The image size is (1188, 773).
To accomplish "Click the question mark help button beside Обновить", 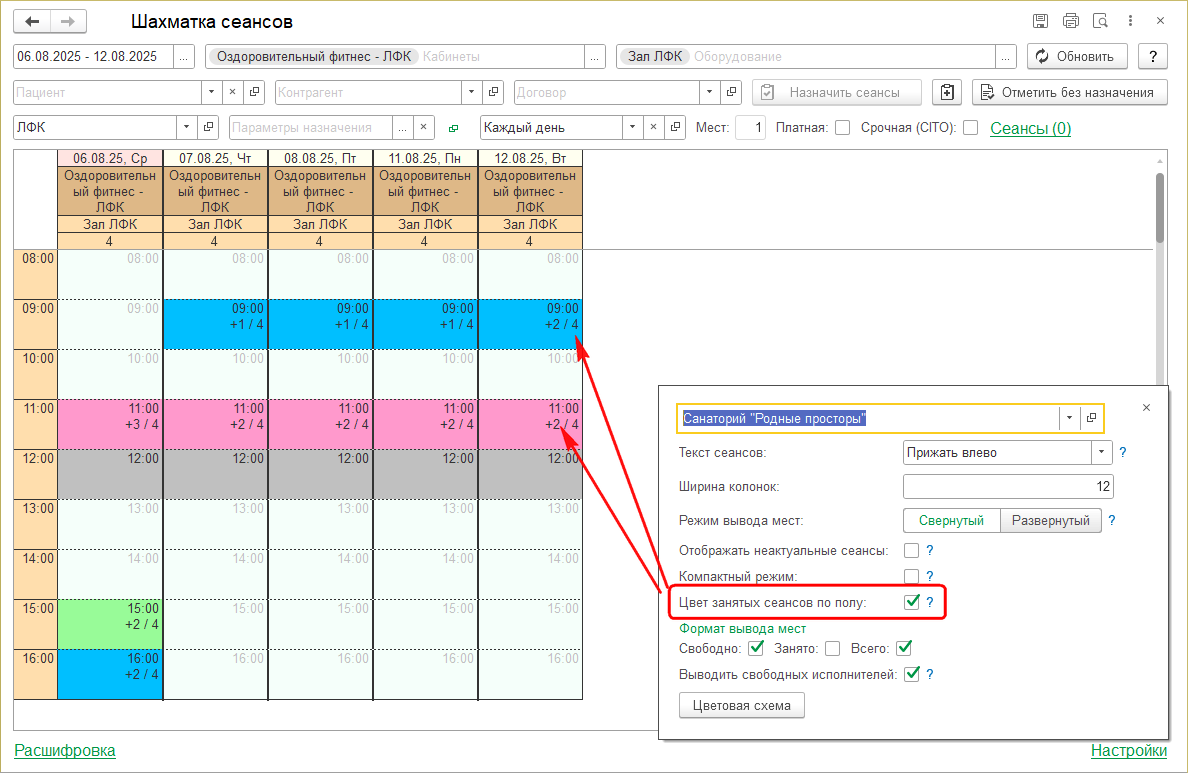I will click(1153, 57).
